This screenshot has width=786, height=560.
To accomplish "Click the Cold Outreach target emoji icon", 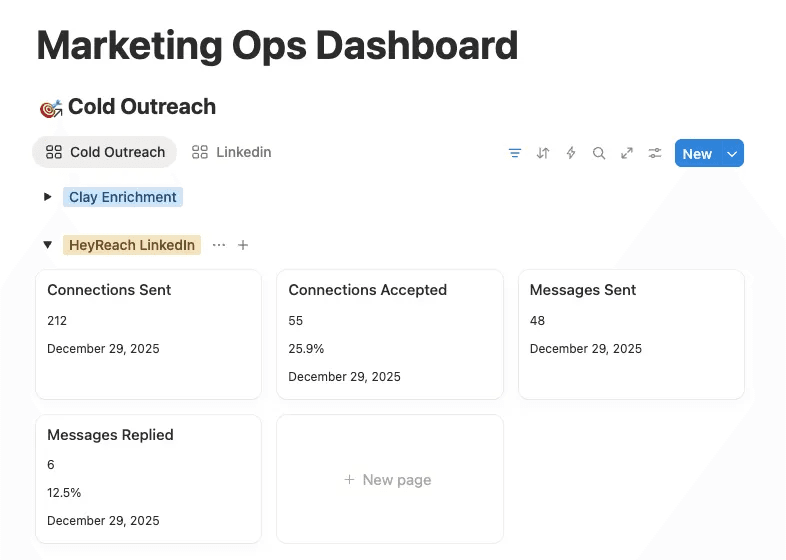I will coord(50,108).
